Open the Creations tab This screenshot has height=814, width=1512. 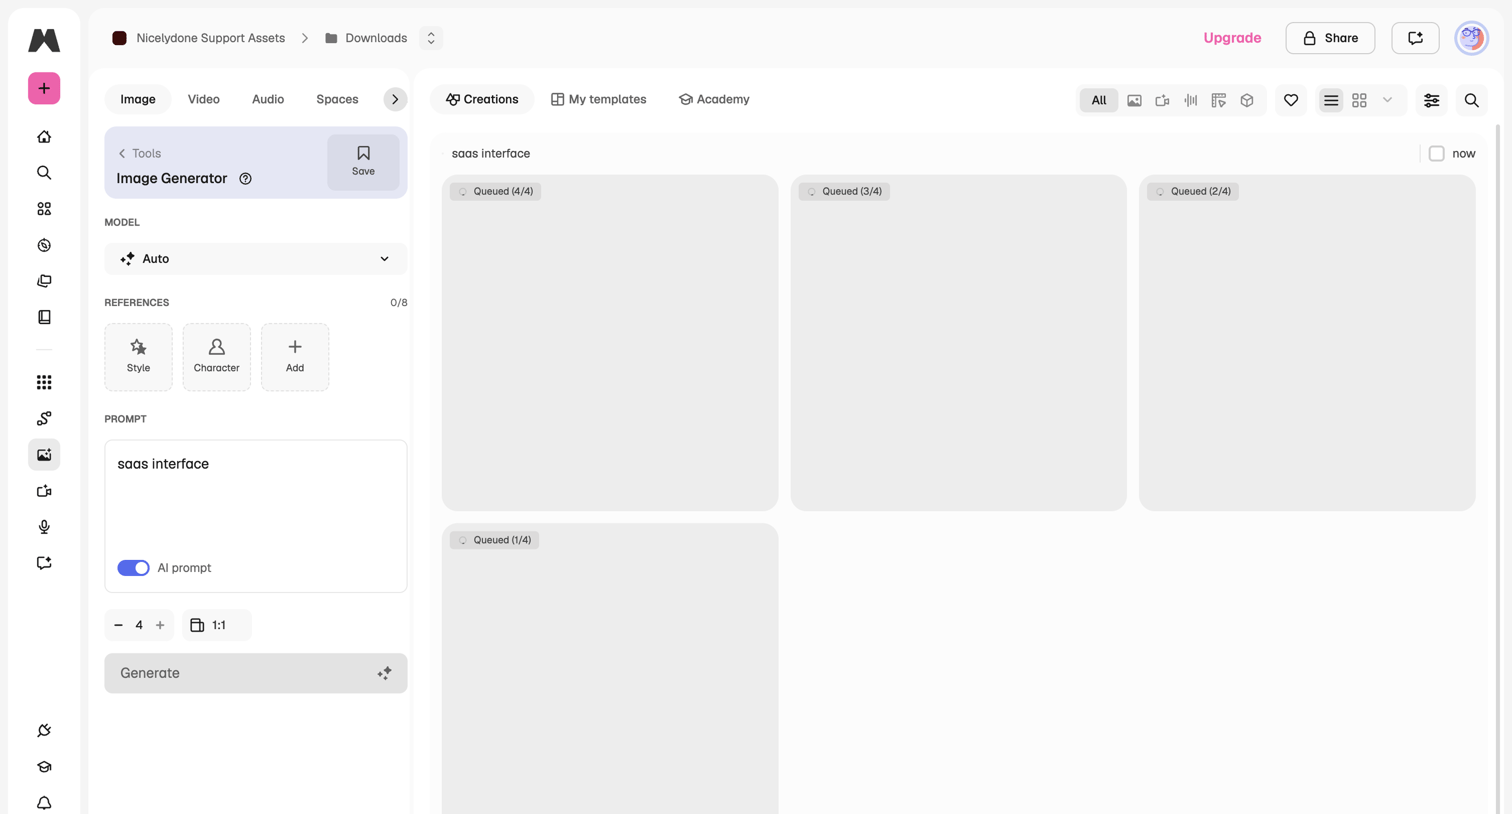pos(482,99)
